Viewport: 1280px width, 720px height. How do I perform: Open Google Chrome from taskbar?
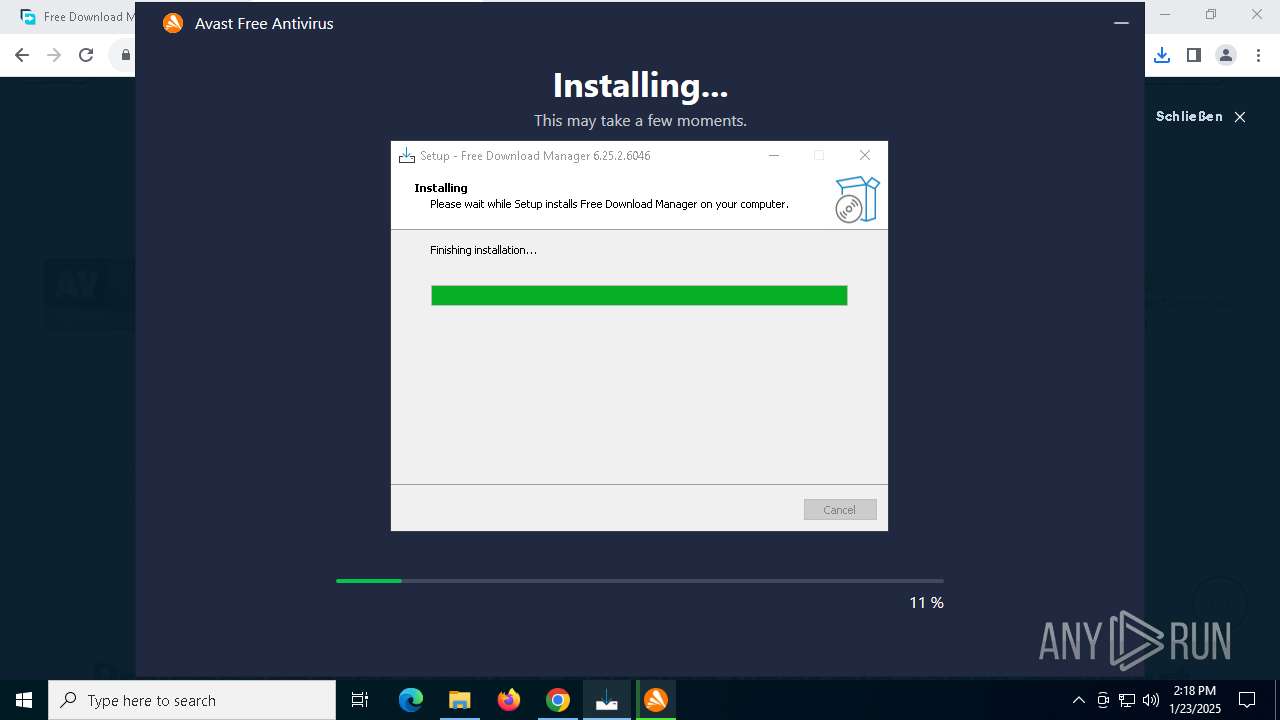coord(558,700)
